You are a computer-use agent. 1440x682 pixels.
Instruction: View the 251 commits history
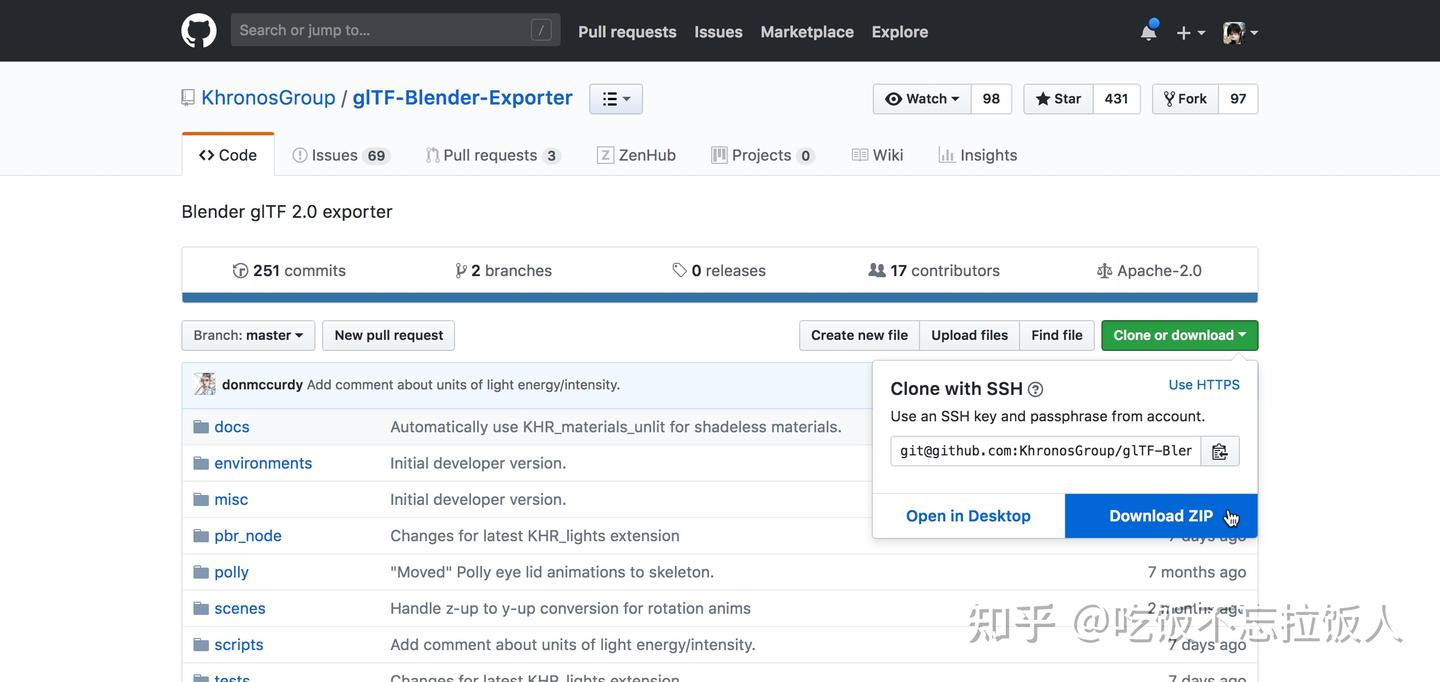pos(289,270)
